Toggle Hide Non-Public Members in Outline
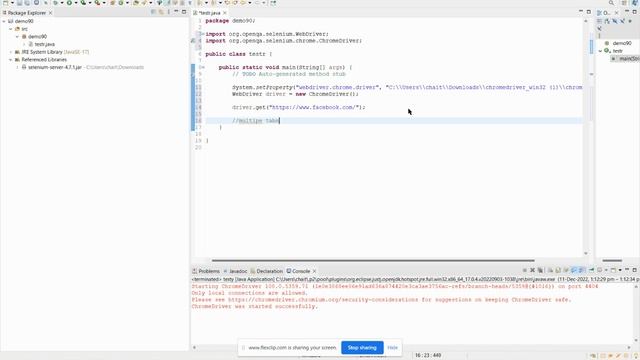Viewport: 640px width, 360px height. point(630,21)
